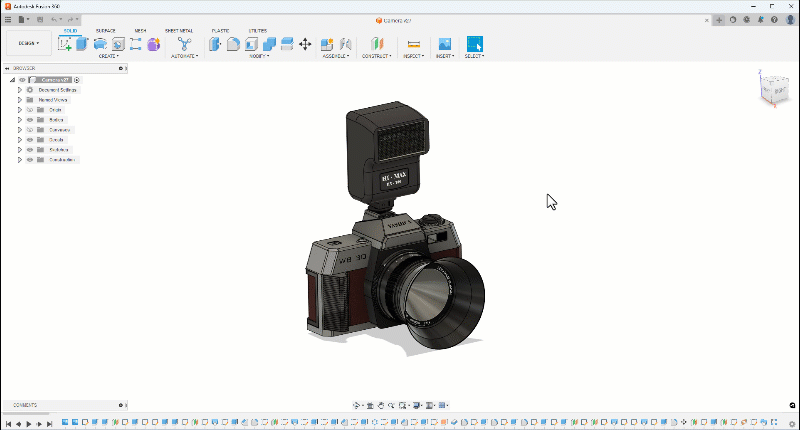800x430 pixels.
Task: Click the Comments panel header
Action: [25, 405]
